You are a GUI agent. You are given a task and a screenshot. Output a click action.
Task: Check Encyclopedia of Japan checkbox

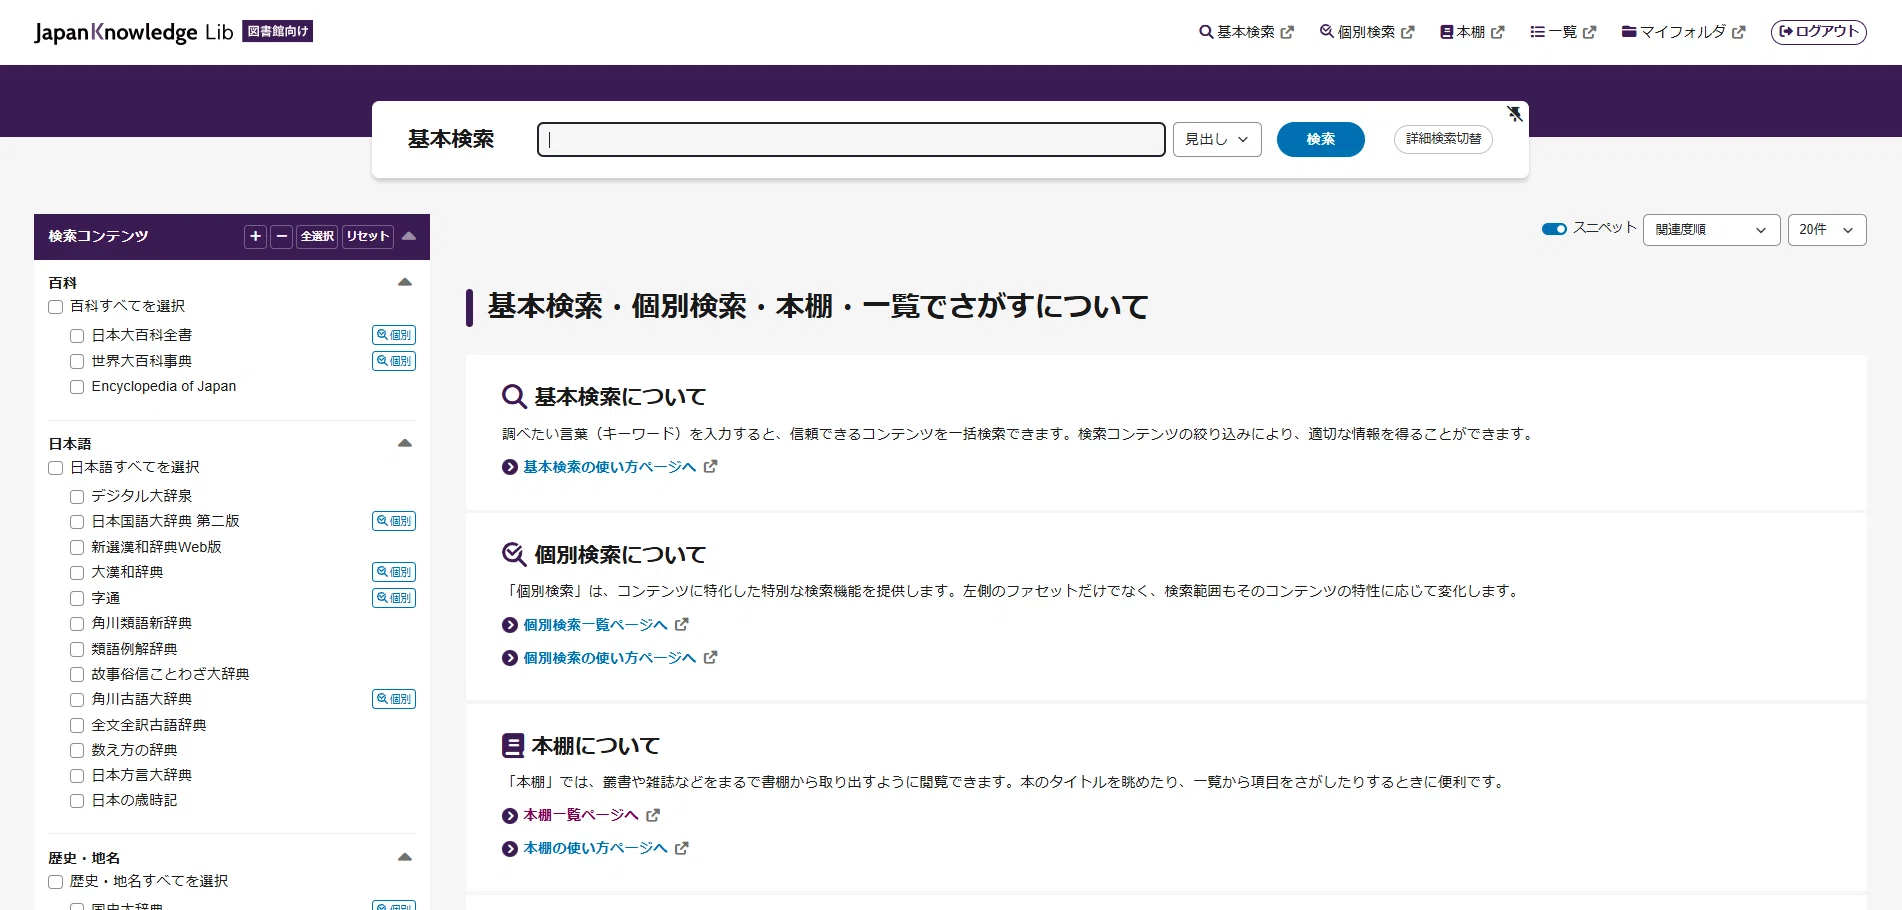[77, 387]
